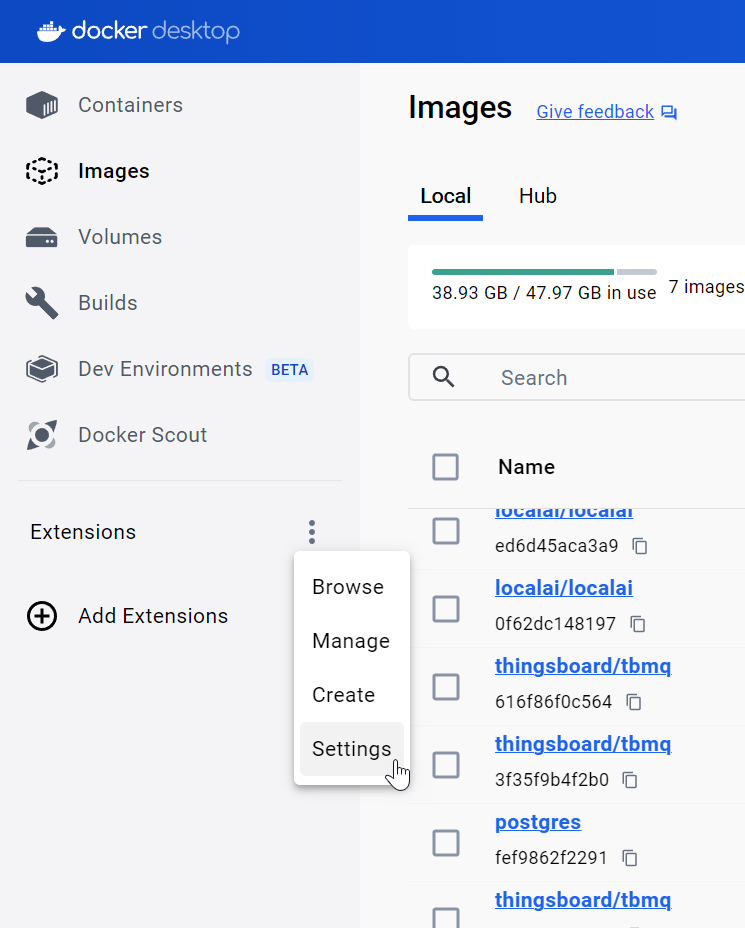Viewport: 745px width, 928px height.
Task: Open Docker Scout icon in sidebar
Action: 42,435
